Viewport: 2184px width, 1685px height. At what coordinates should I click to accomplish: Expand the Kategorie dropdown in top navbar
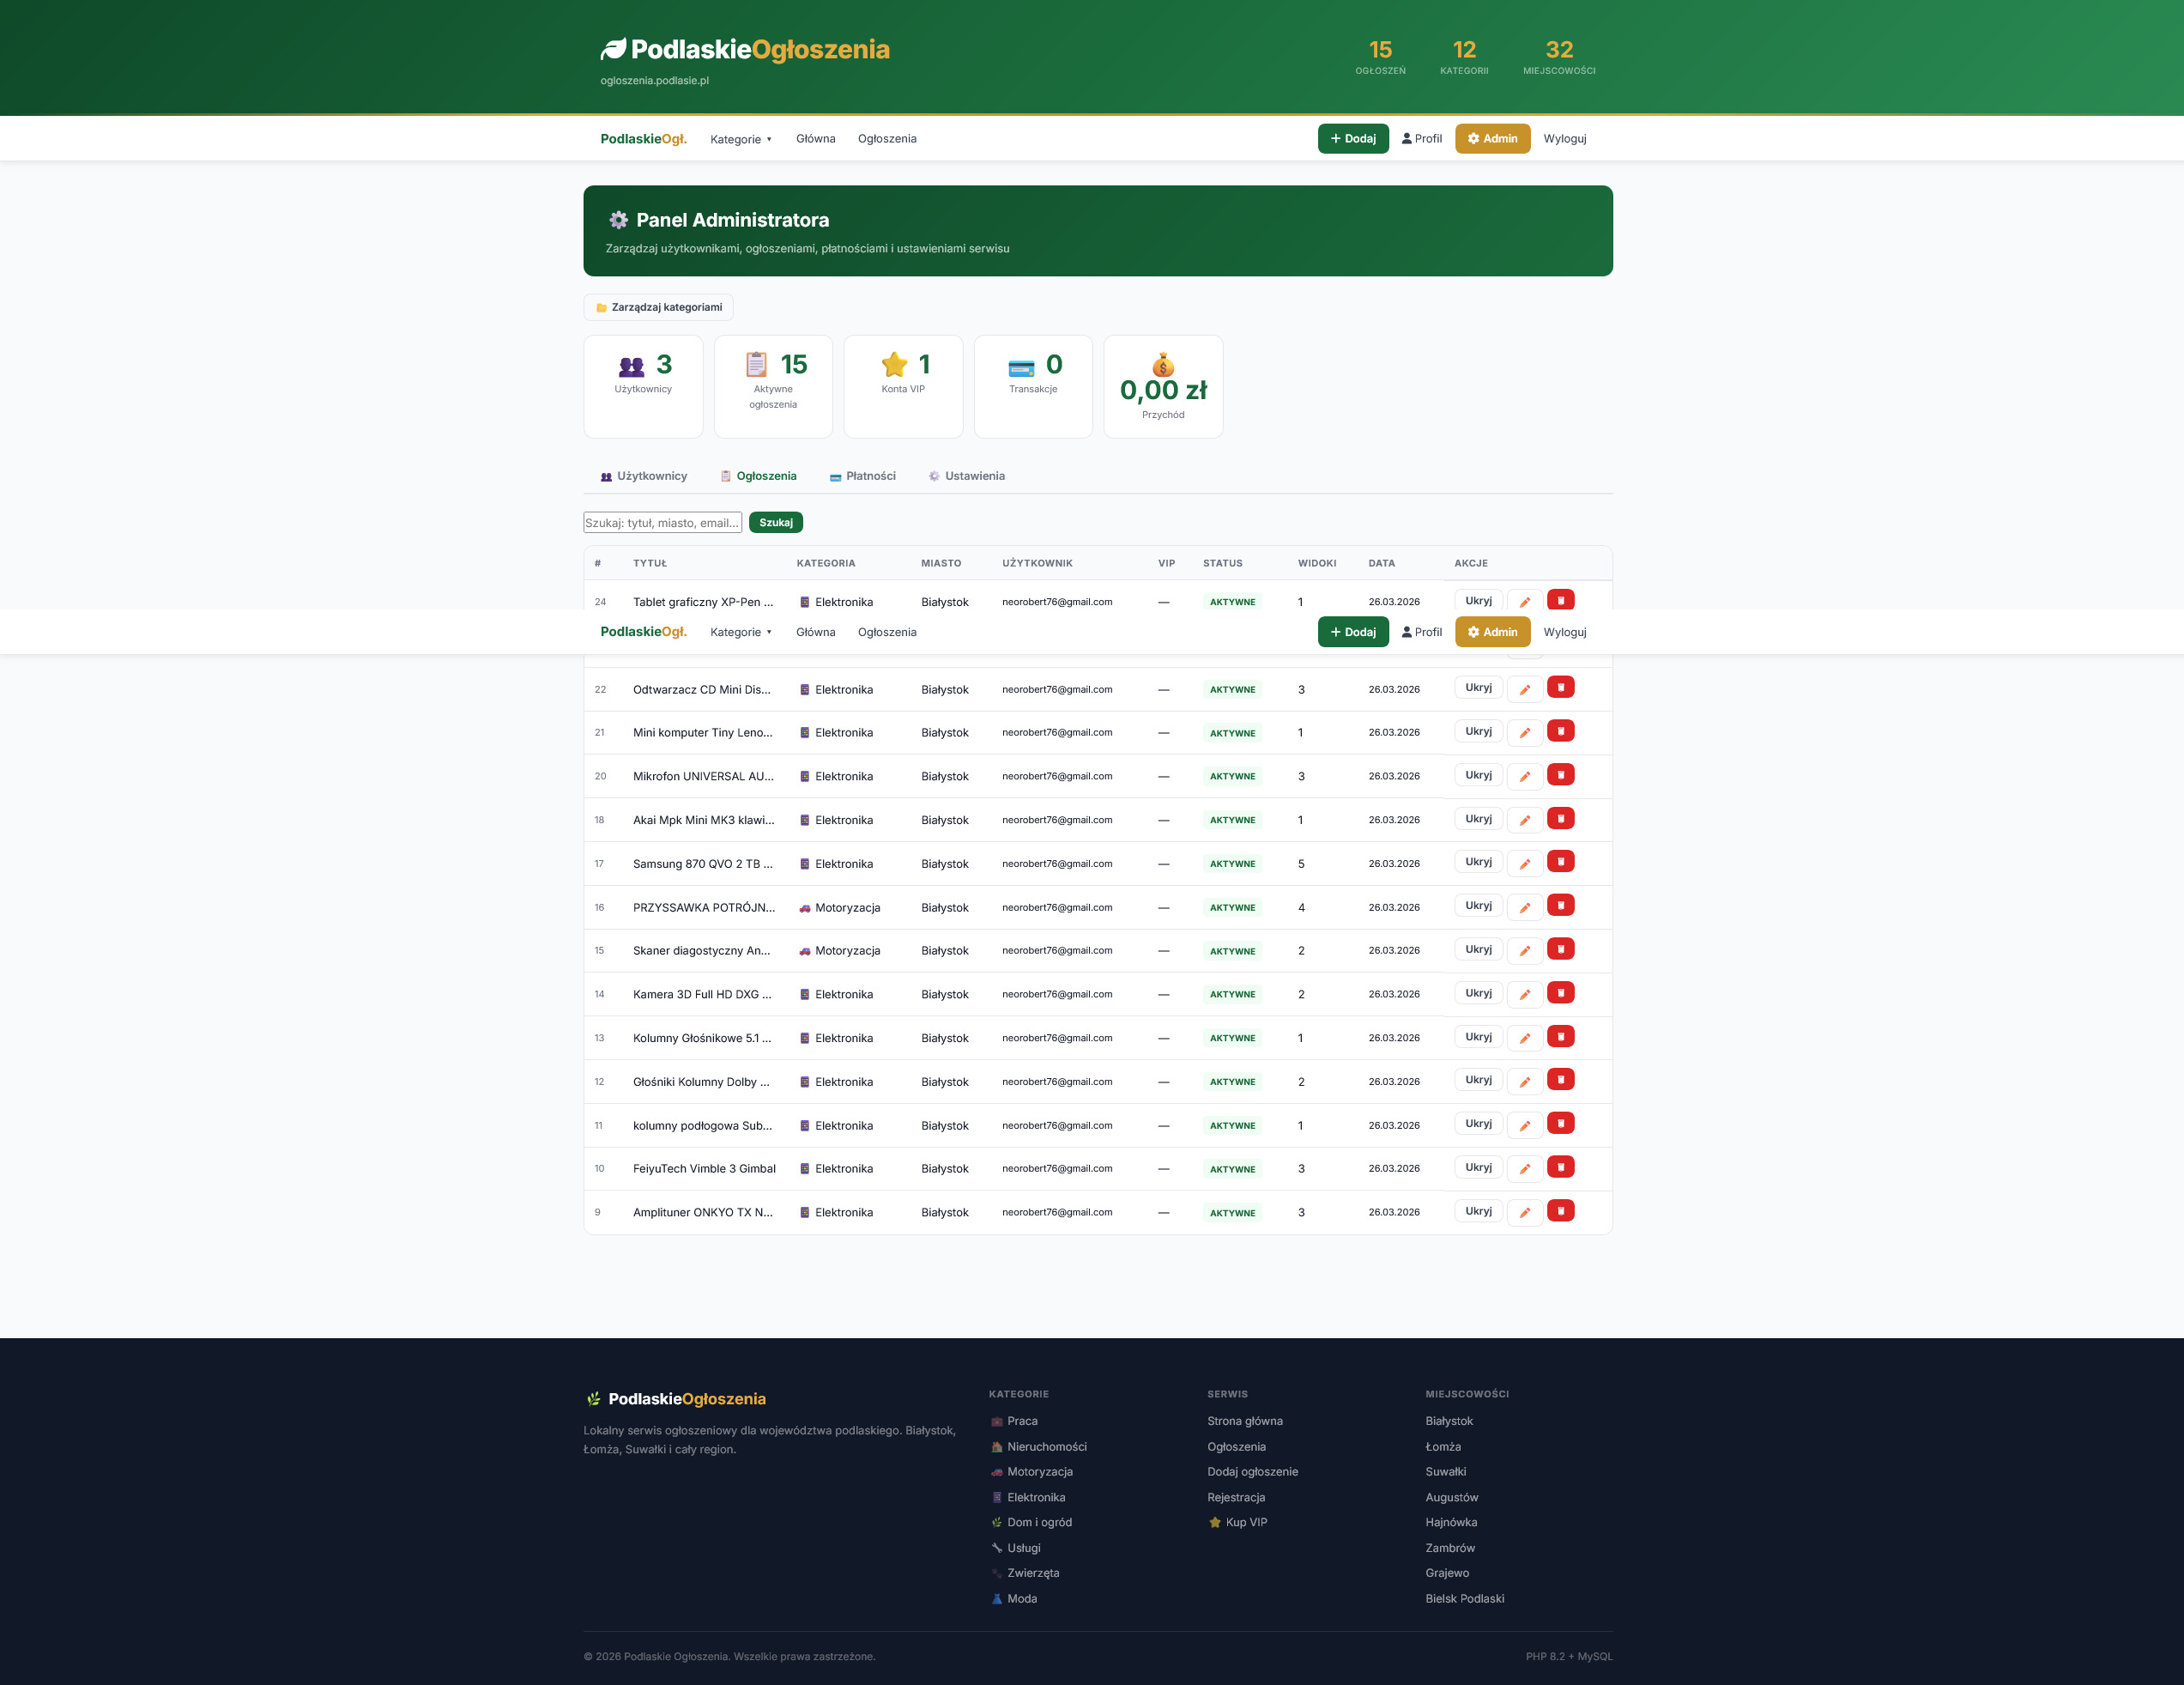pos(741,139)
